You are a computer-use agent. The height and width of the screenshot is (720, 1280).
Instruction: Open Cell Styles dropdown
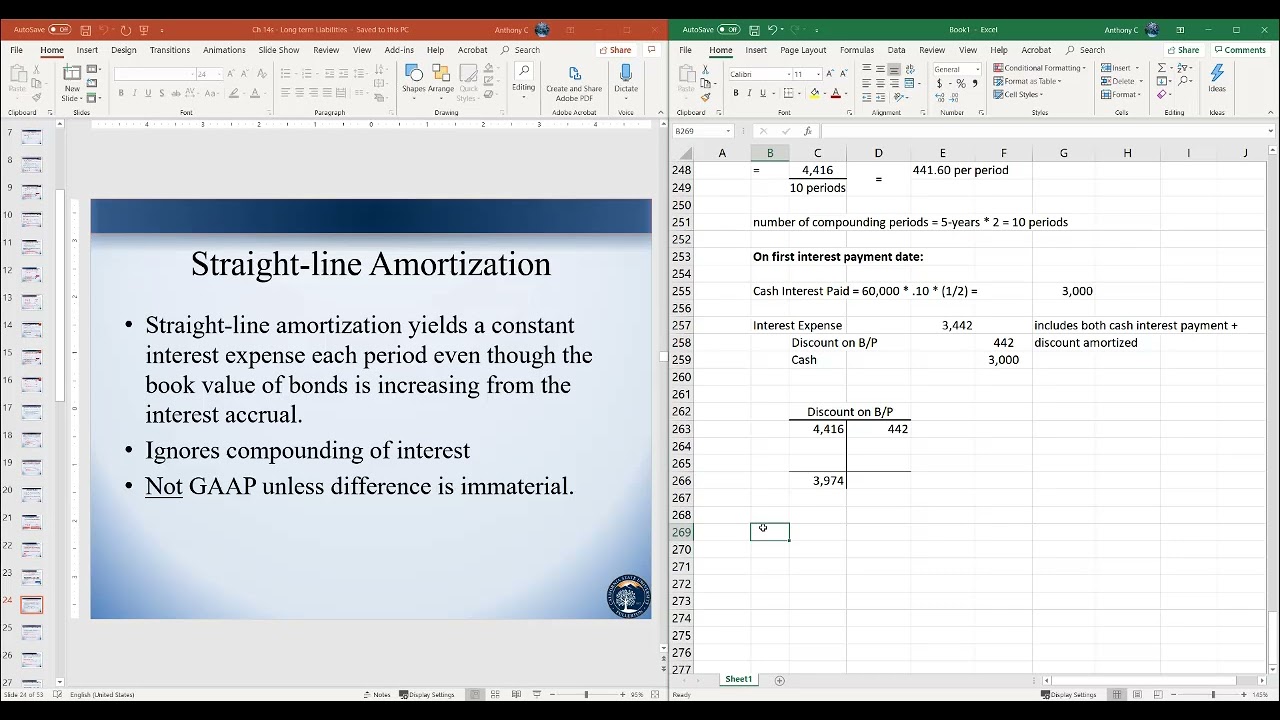pos(1019,94)
